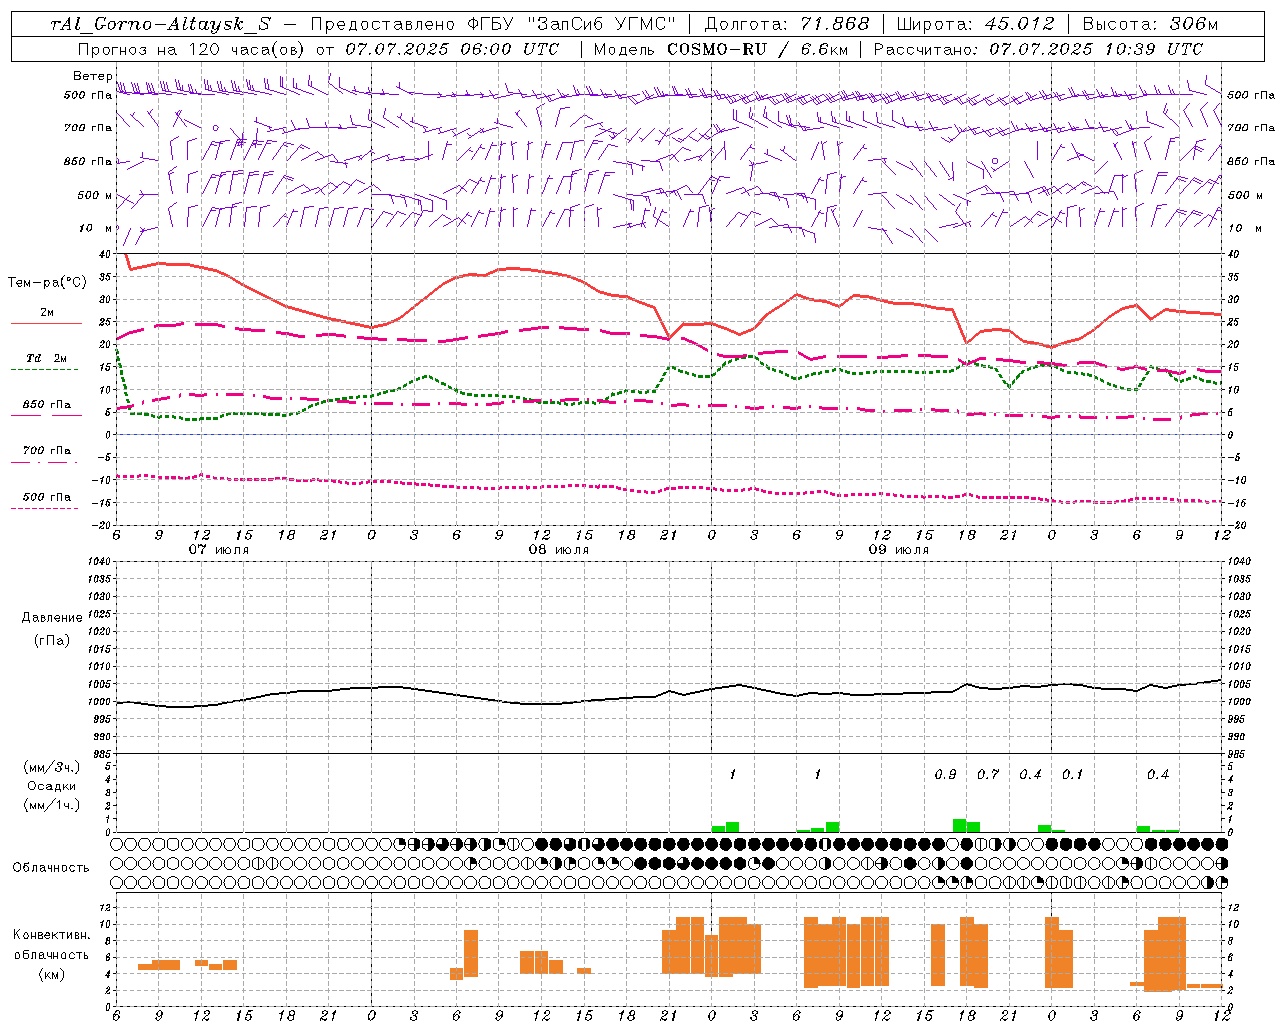Click the station title rAl_Gorno-Altaysk_S
The width and height of the screenshot is (1280, 1024).
point(160,24)
